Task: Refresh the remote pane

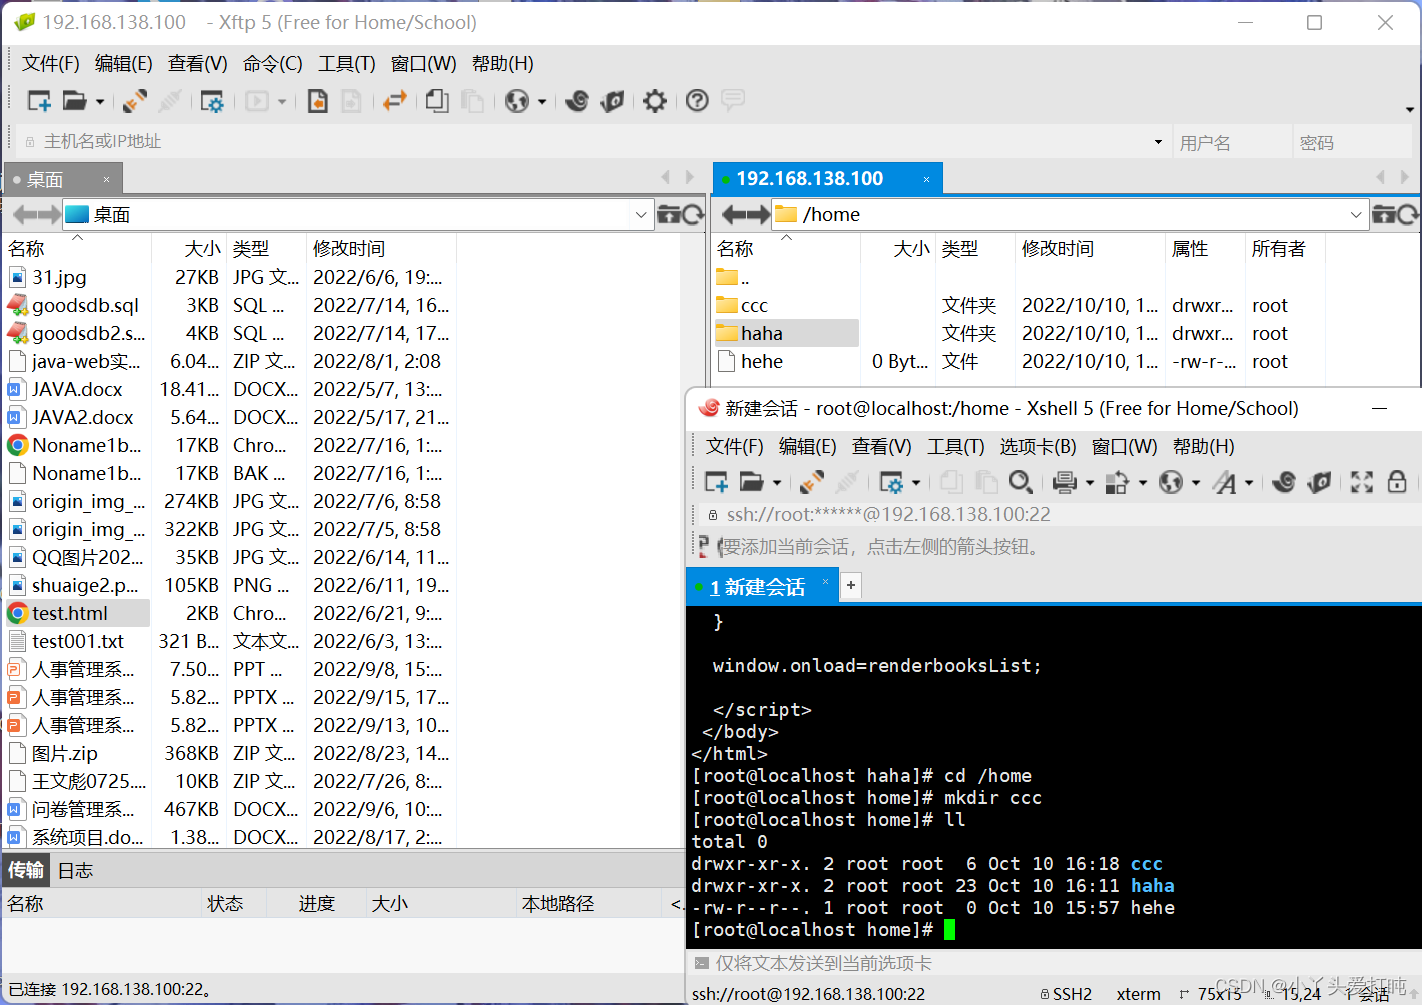Action: pyautogui.click(x=1408, y=215)
